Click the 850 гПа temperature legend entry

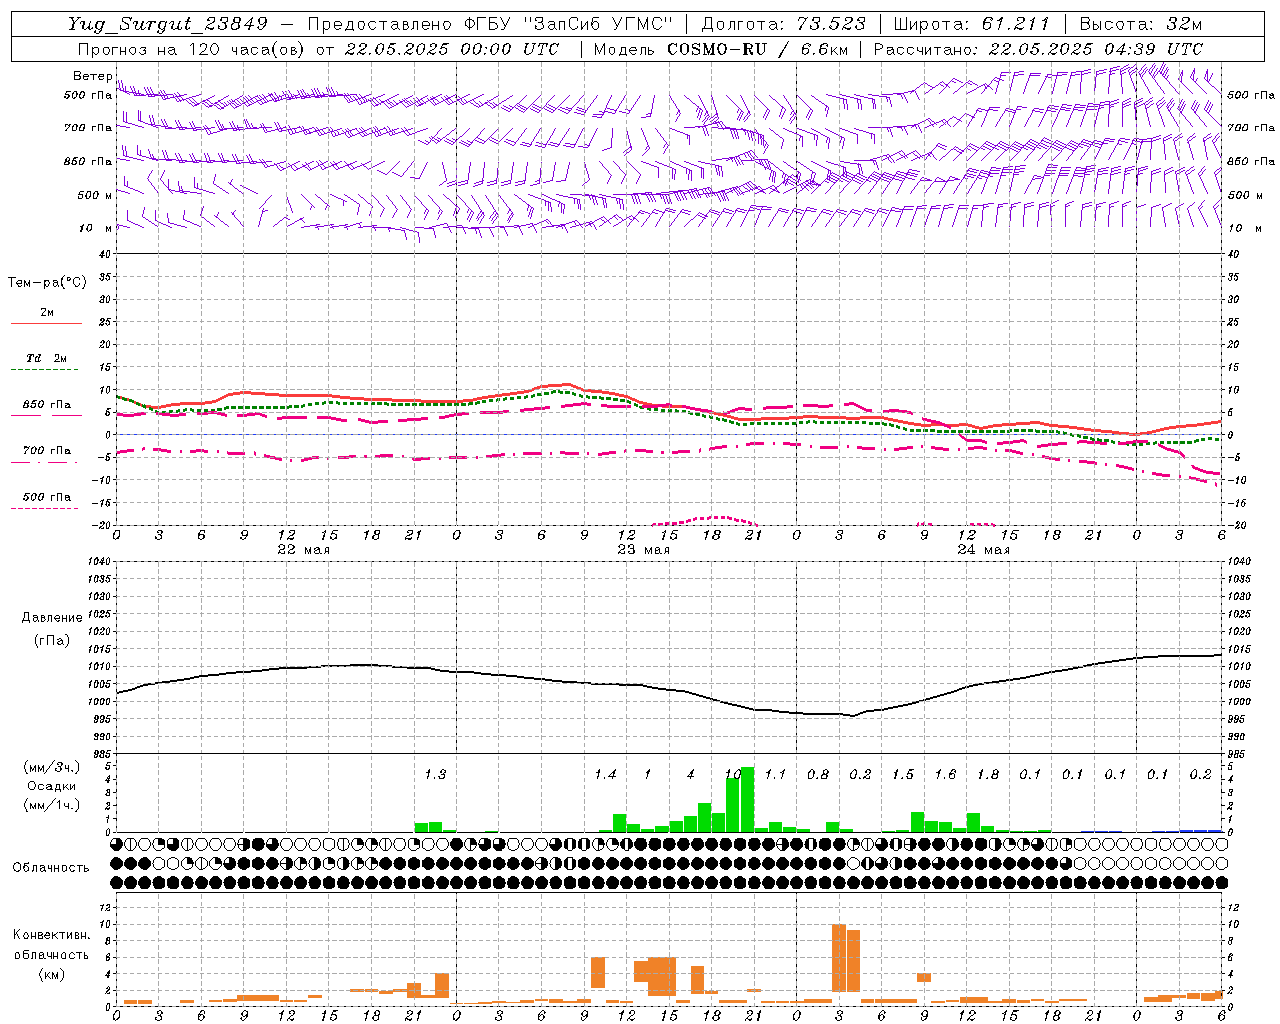(x=47, y=405)
